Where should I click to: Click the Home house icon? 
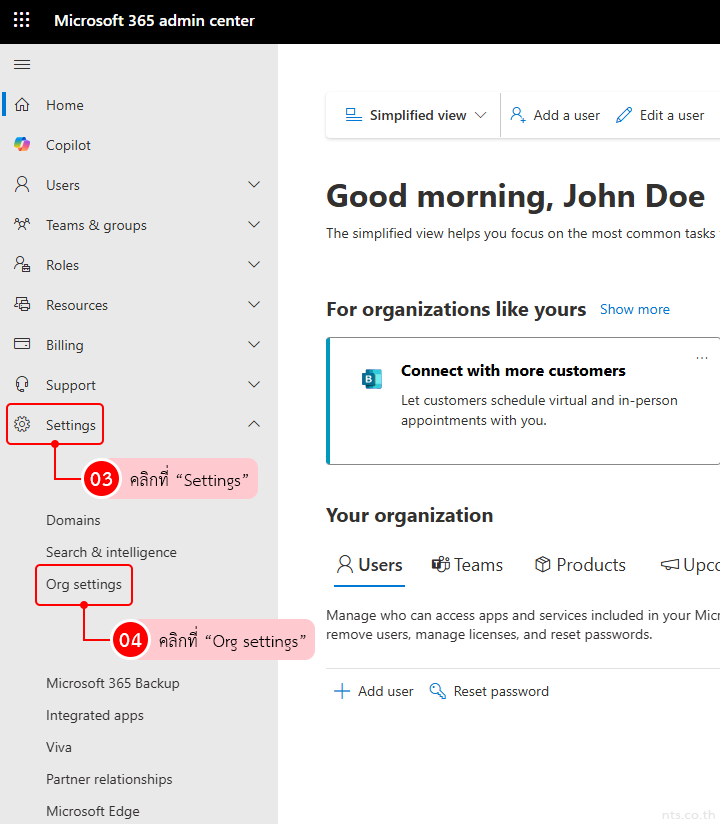[22, 105]
